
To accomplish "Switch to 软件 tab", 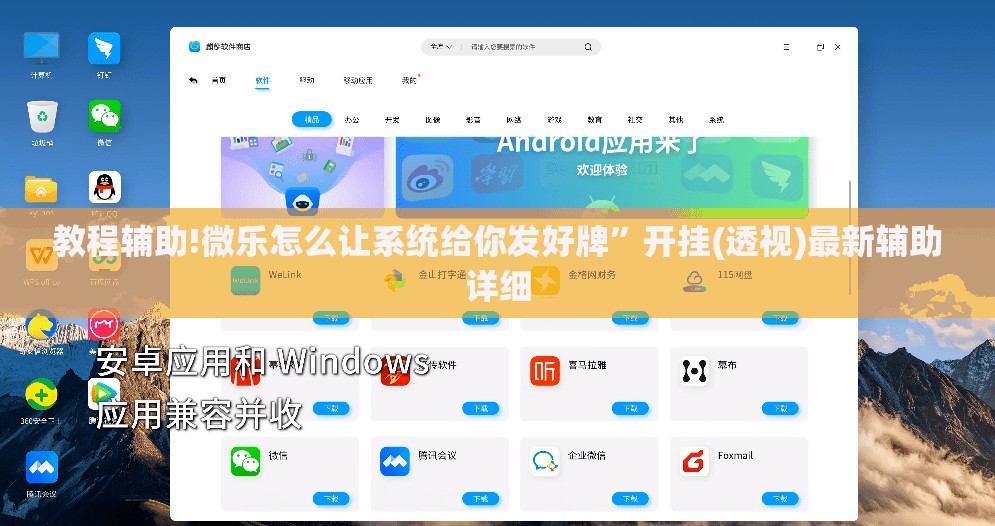I will pos(263,81).
